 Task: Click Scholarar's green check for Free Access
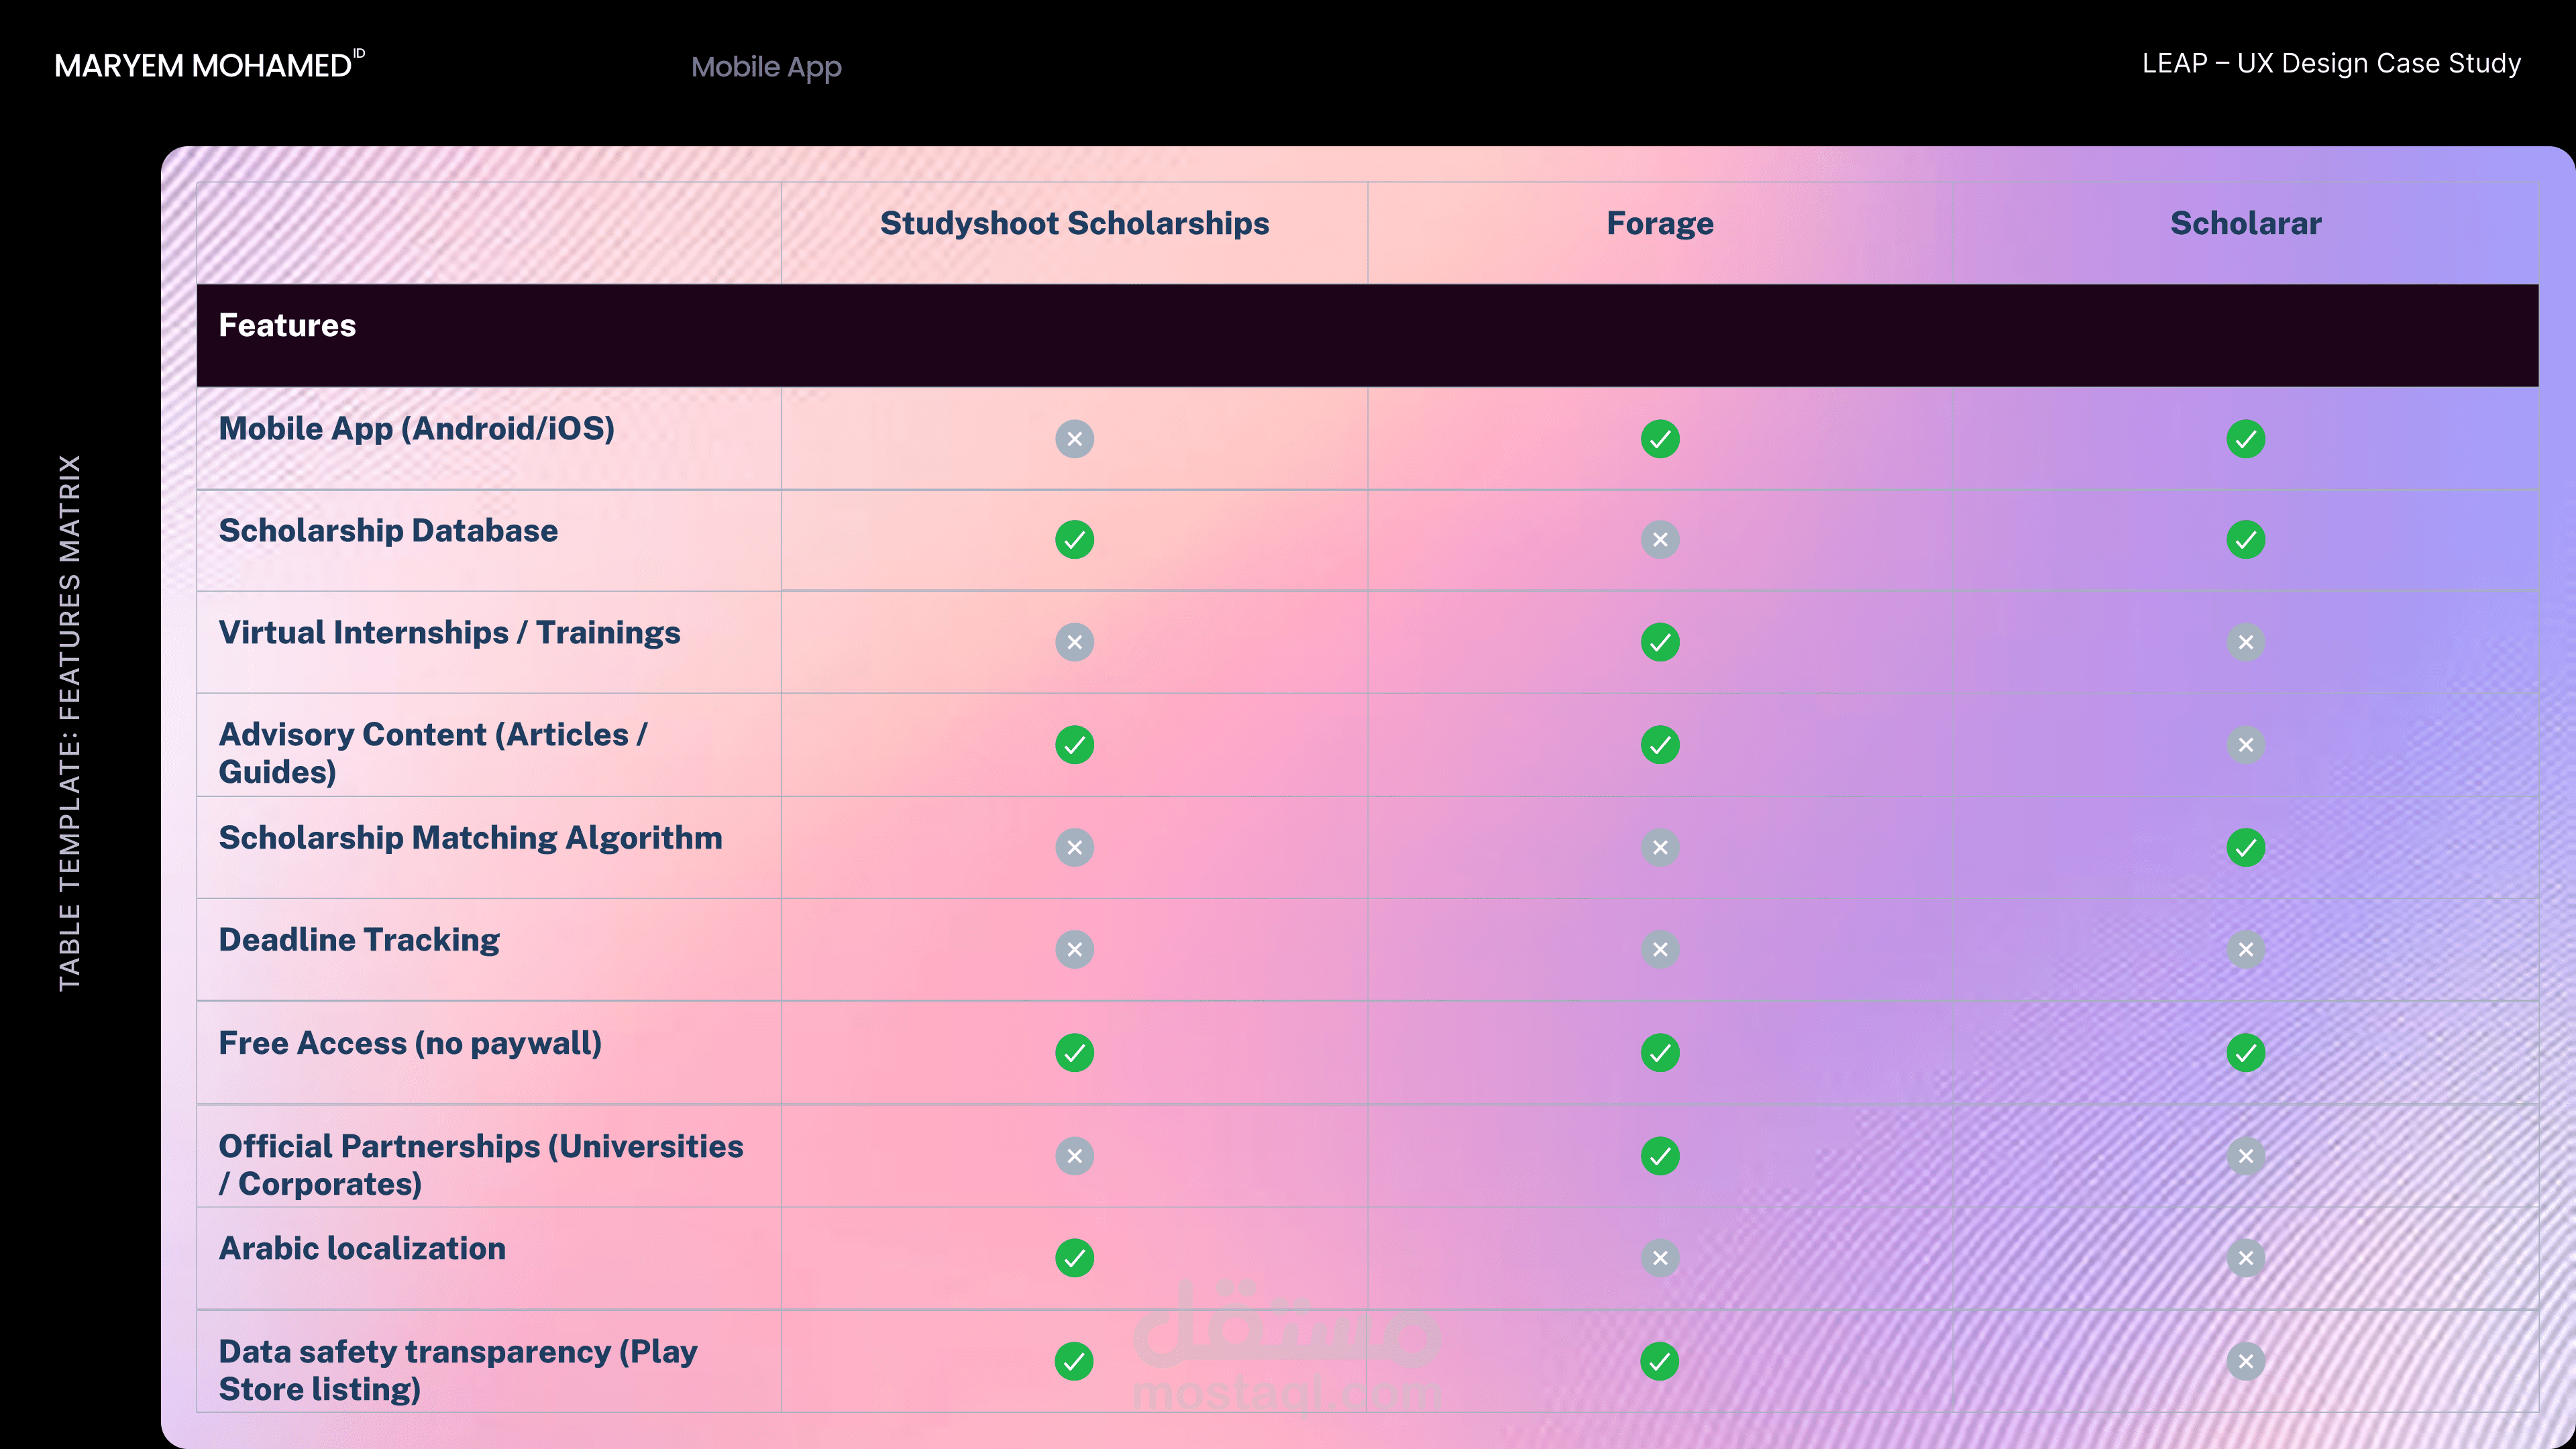pos(2245,1053)
